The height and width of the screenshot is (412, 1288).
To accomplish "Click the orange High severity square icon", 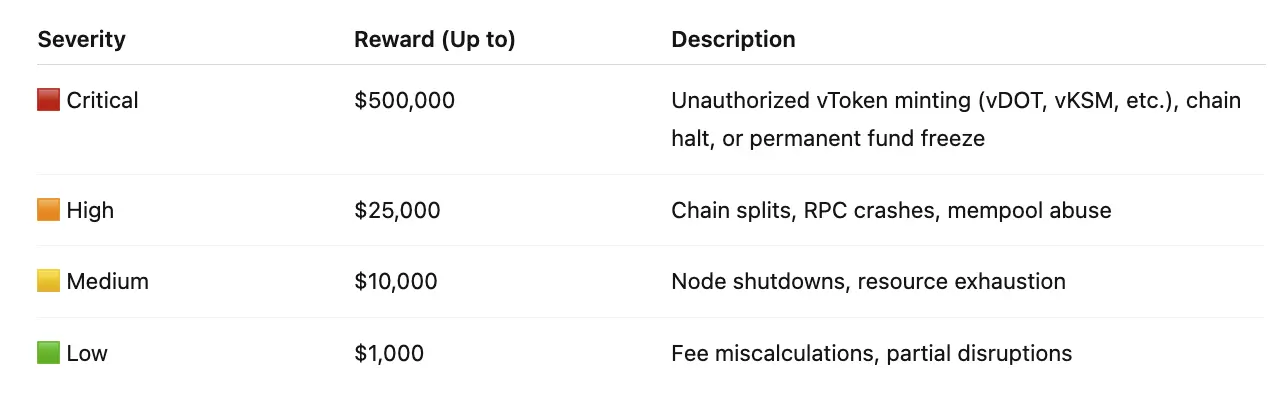I will click(x=49, y=210).
